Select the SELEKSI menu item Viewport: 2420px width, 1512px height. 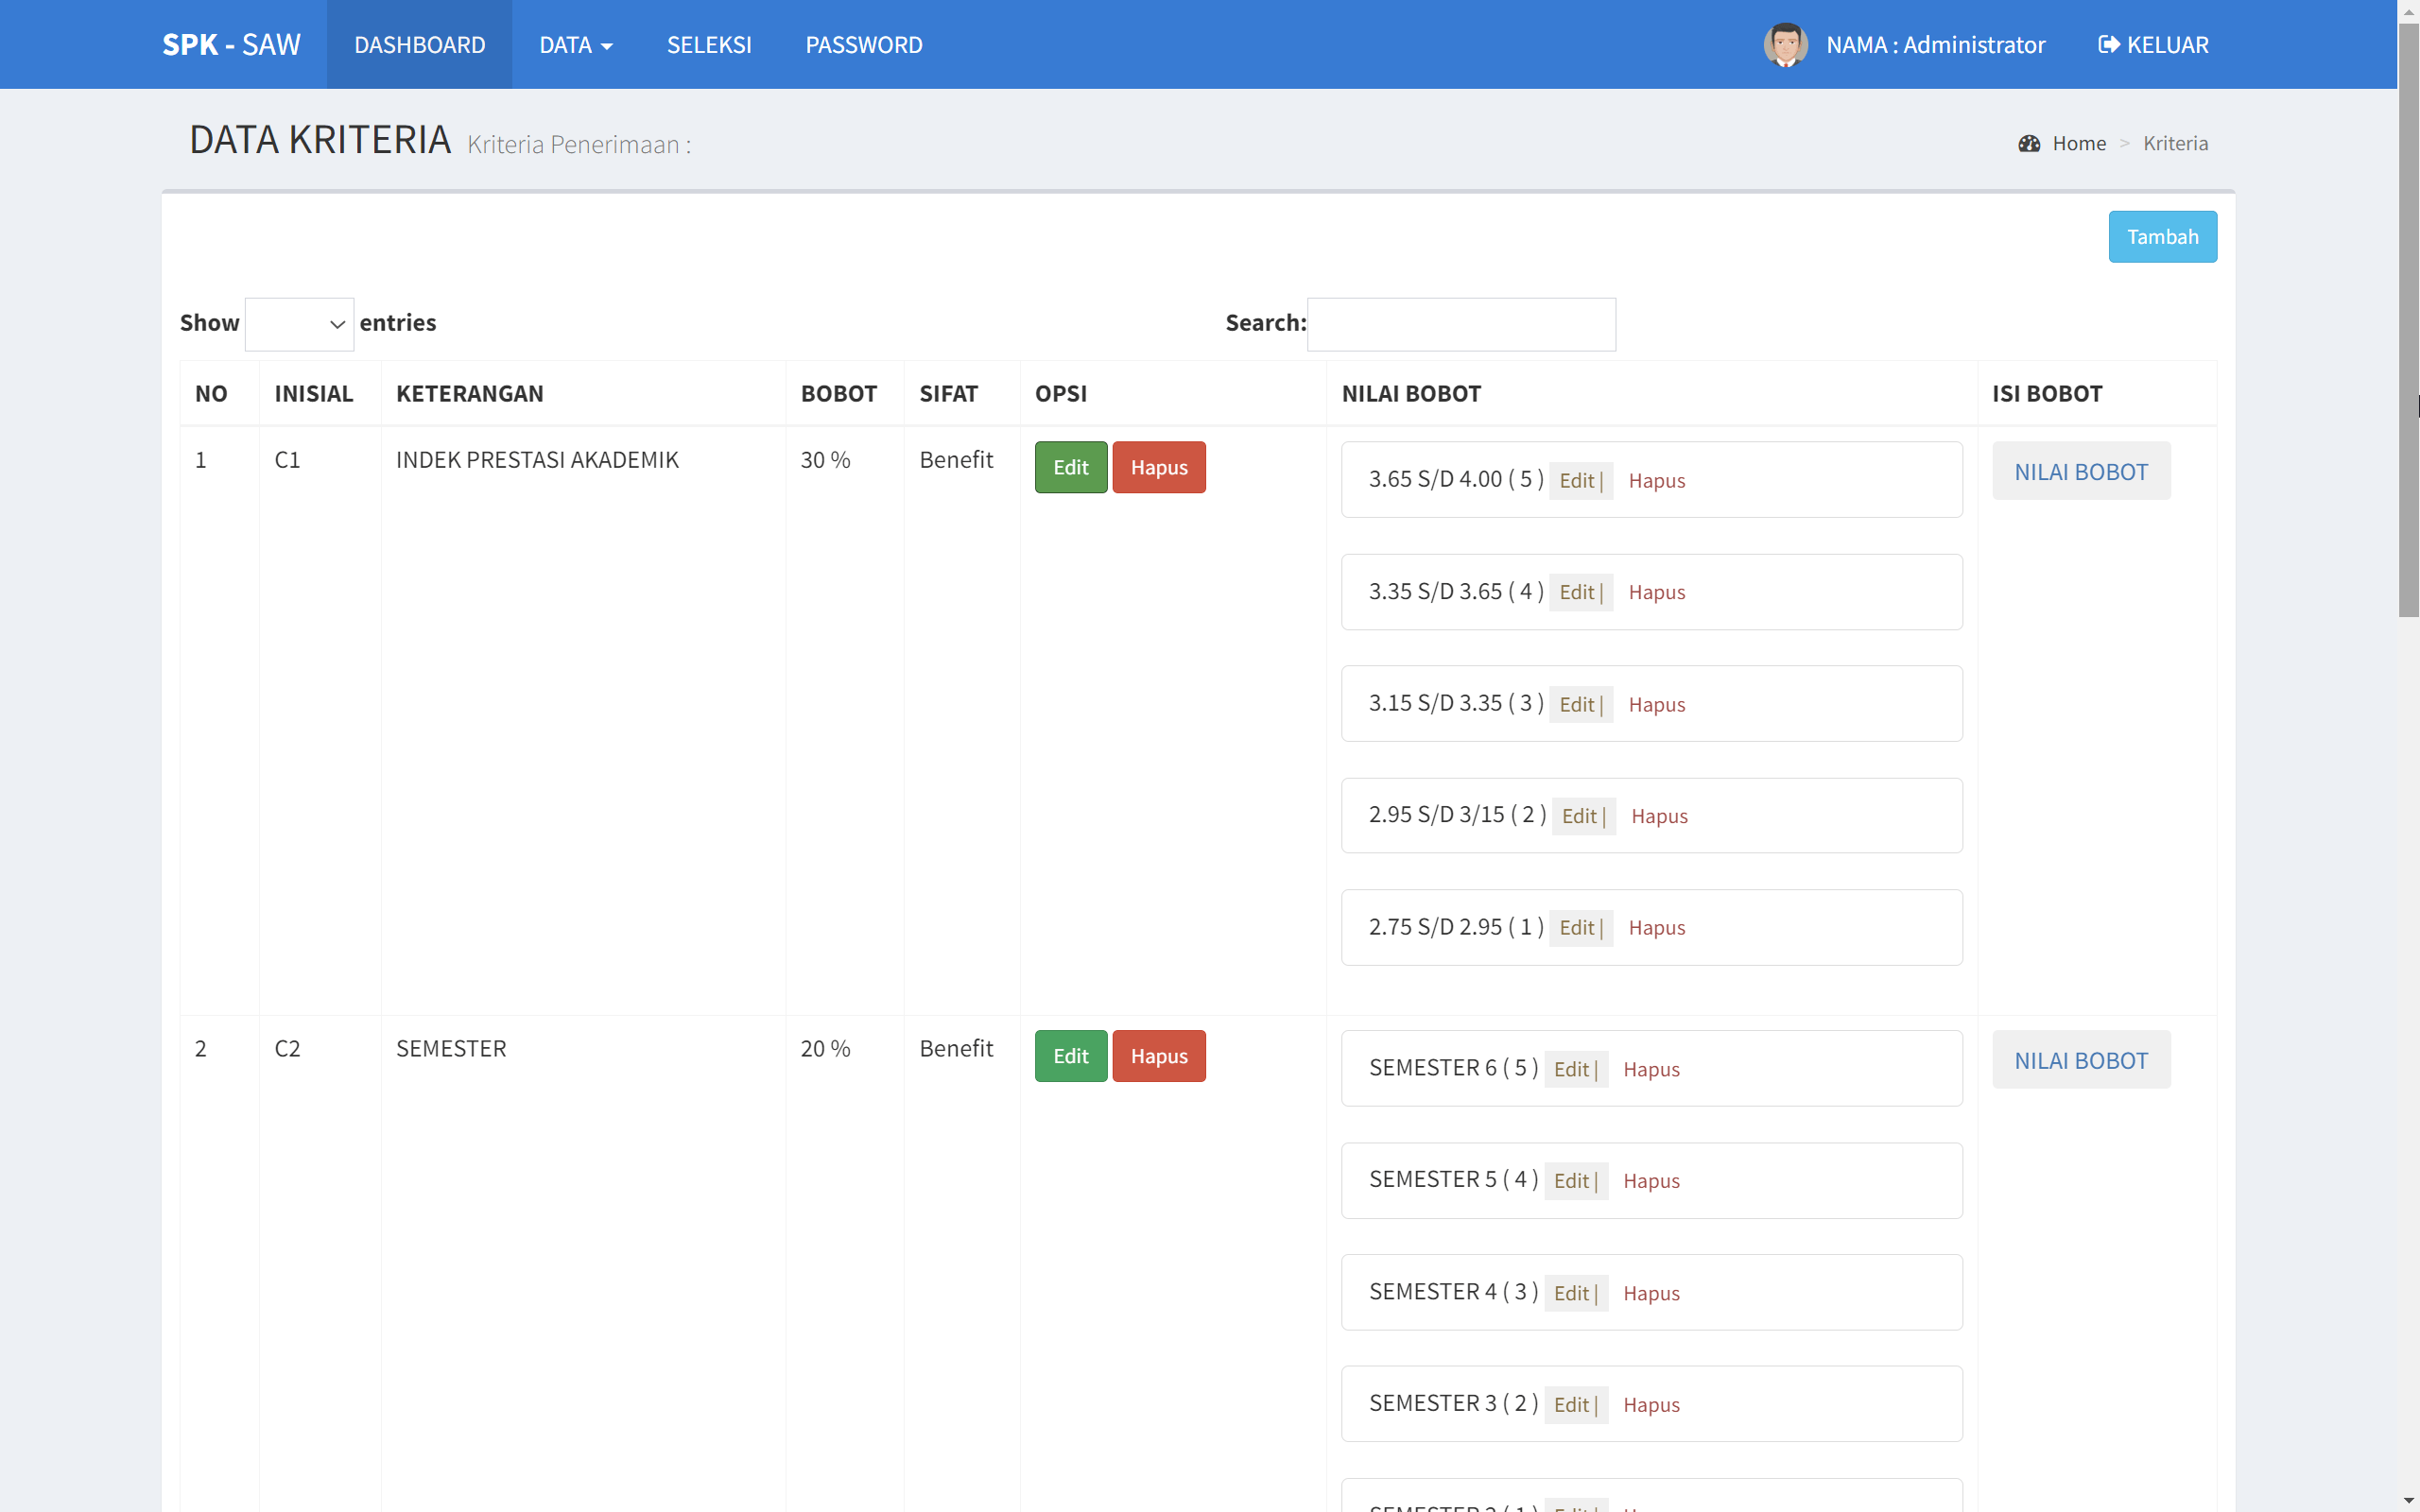point(709,44)
